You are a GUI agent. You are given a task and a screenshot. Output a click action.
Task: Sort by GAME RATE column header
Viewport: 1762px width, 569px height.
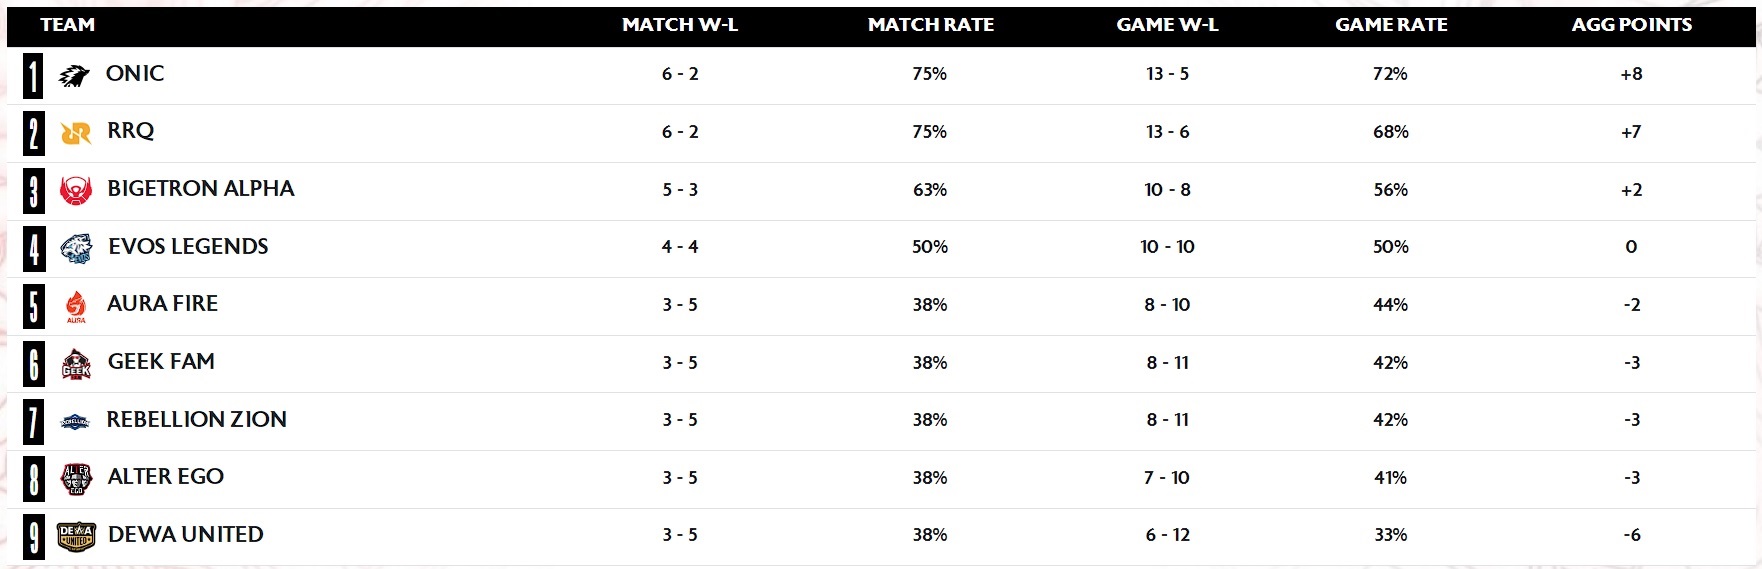pos(1391,25)
